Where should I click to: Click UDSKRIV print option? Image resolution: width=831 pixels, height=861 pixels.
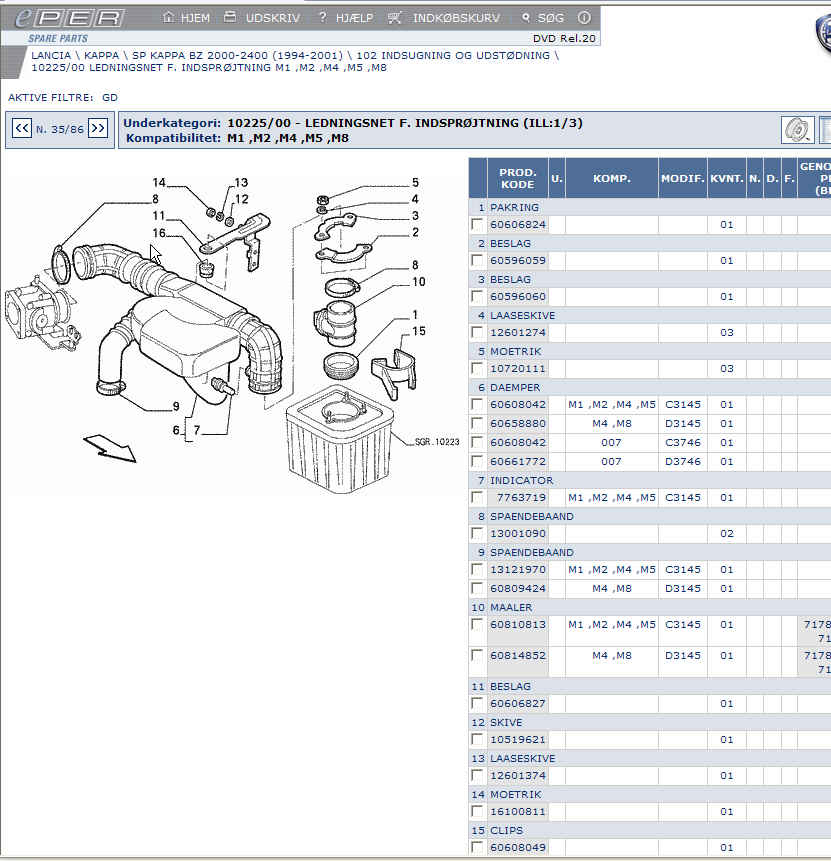(272, 18)
